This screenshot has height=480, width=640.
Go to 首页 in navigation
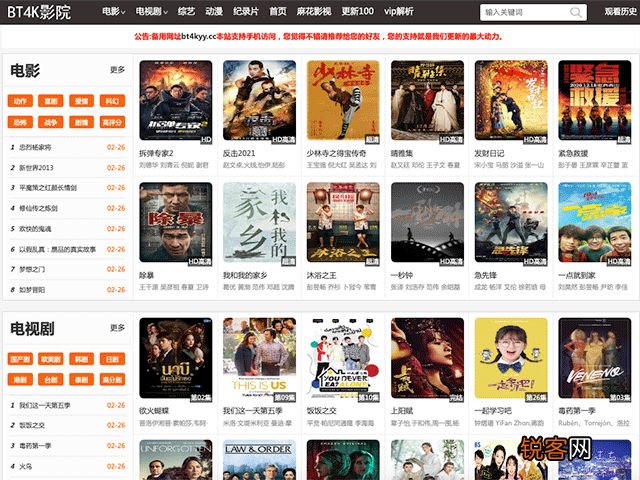278,11
